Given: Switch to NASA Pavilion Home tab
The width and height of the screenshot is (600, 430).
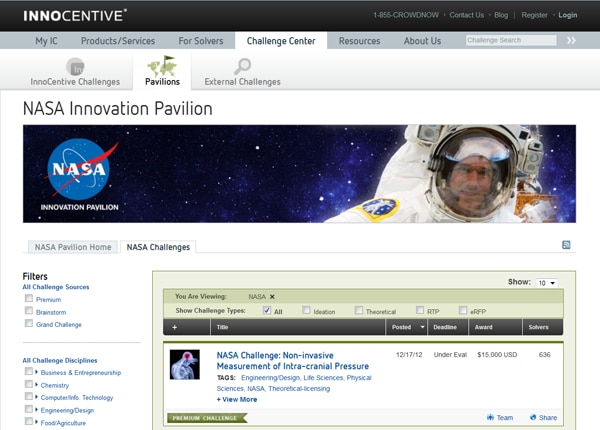Looking at the screenshot, I should pos(73,247).
